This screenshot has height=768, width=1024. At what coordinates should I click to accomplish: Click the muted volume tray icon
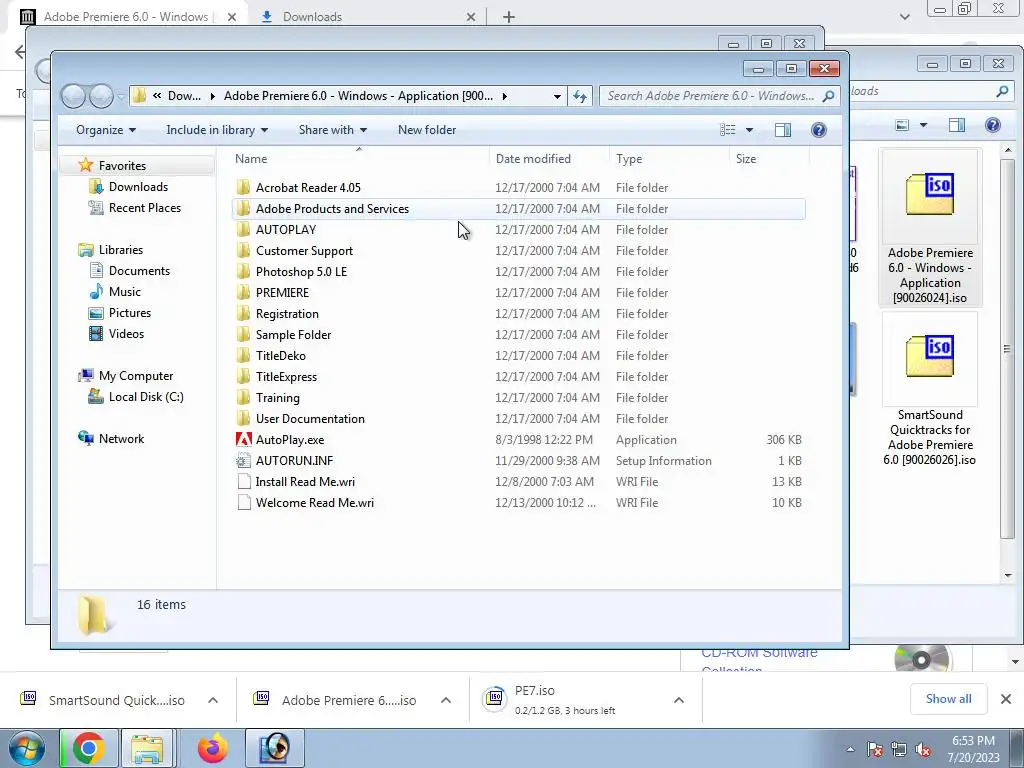(x=923, y=749)
